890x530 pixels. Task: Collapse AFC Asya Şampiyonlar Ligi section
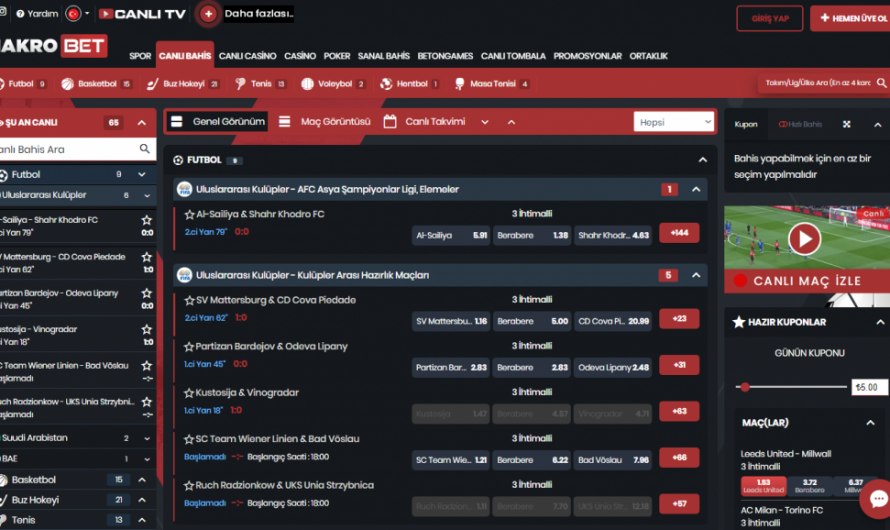(x=696, y=190)
